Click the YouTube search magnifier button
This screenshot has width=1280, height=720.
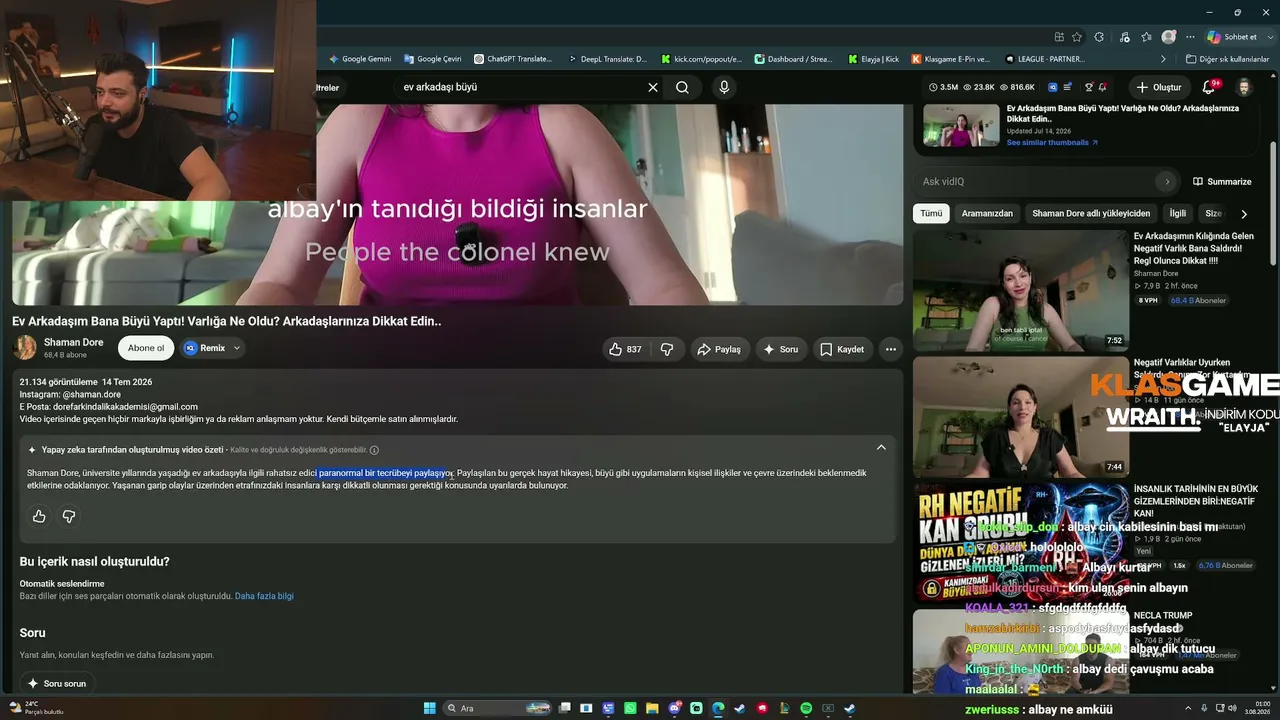pos(682,87)
